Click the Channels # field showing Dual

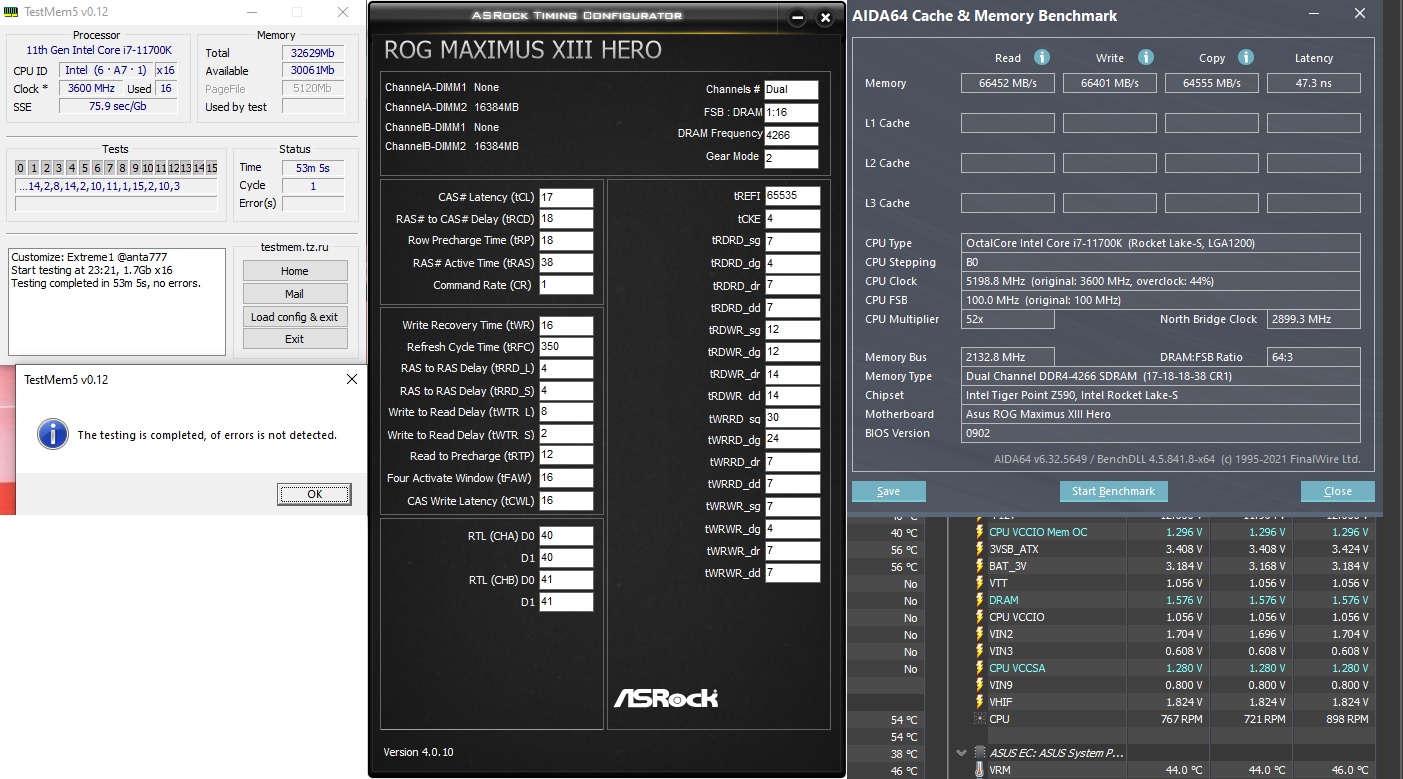[x=791, y=90]
